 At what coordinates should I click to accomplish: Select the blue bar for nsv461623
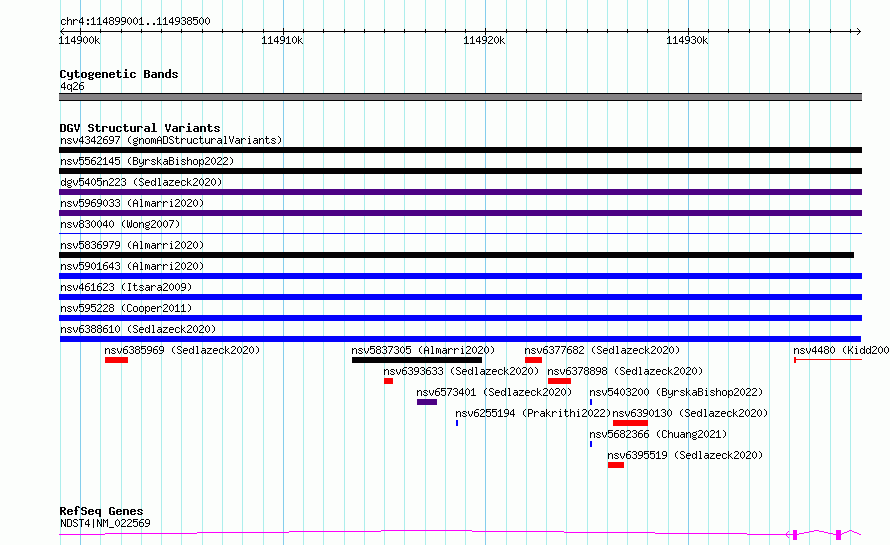click(x=460, y=297)
